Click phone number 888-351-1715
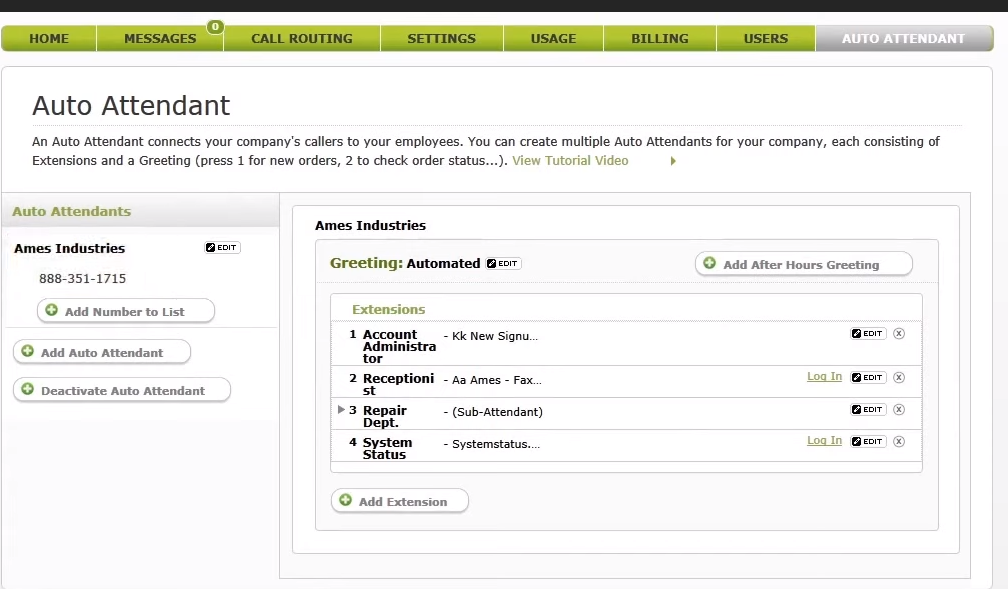The height and width of the screenshot is (589, 1008). tap(82, 278)
